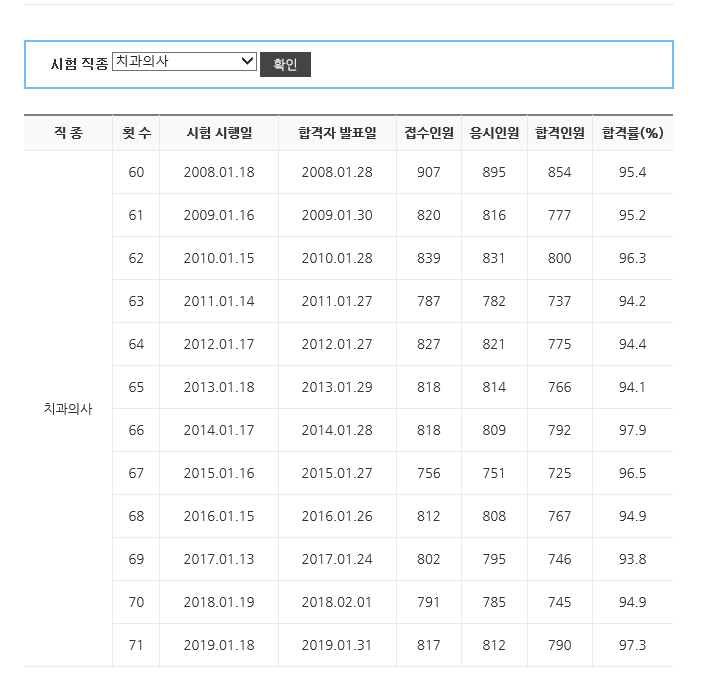Select round number 65 cell
This screenshot has width=712, height=673.
tap(136, 387)
